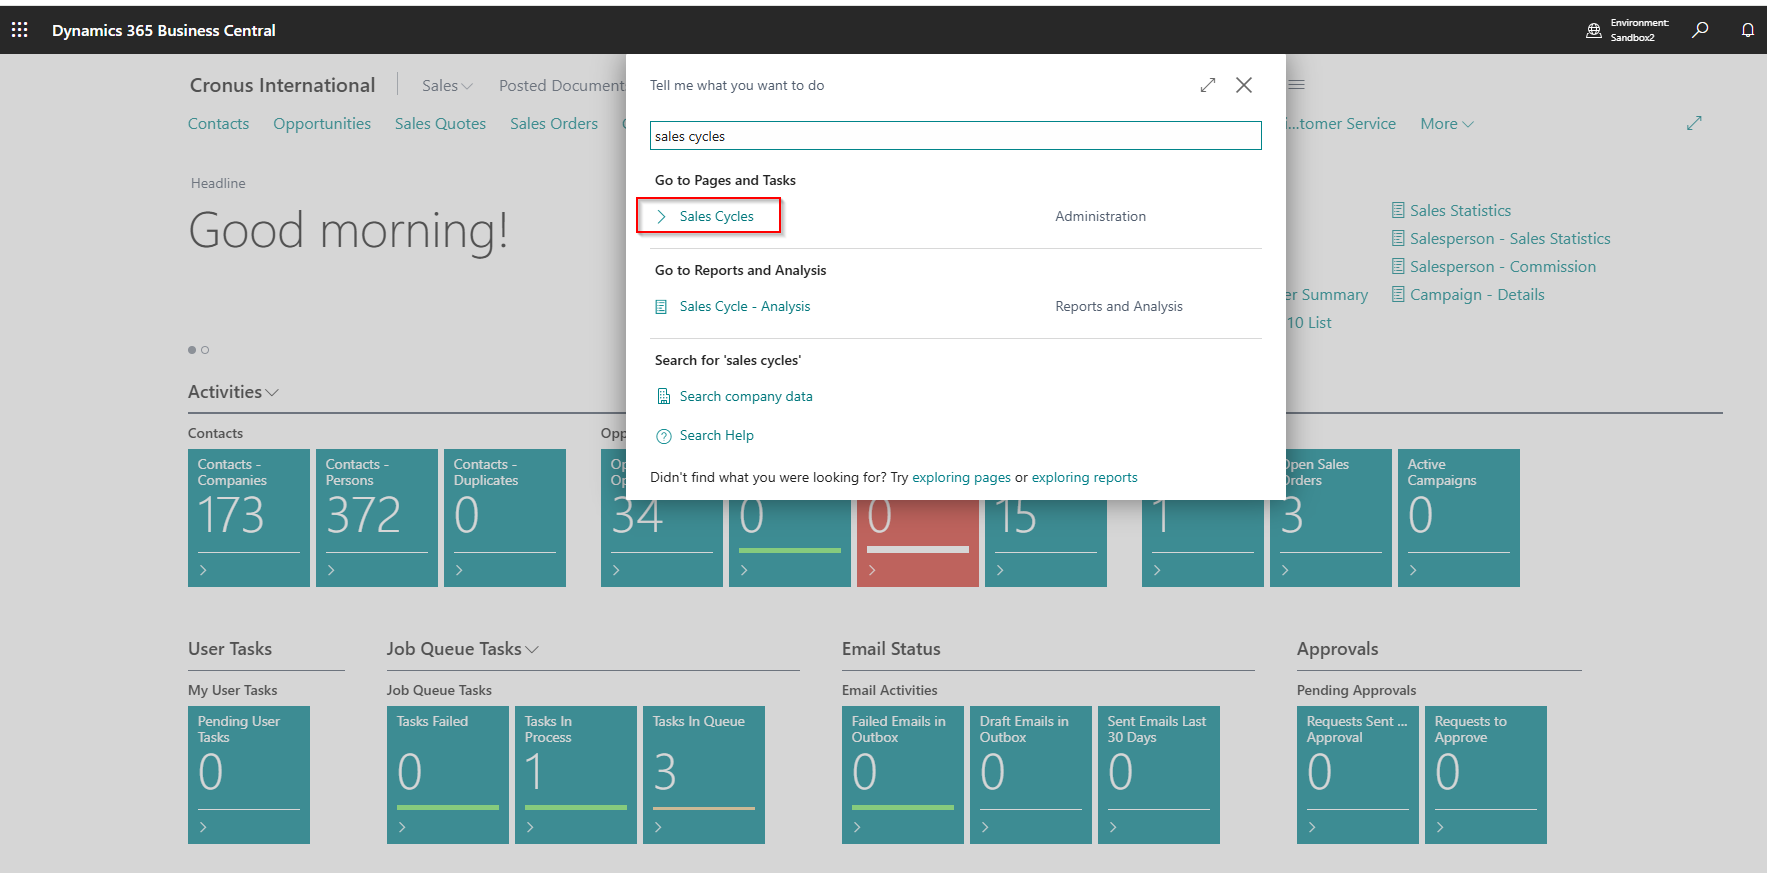
Task: Open the Tasks In Process tile
Action: [x=576, y=775]
